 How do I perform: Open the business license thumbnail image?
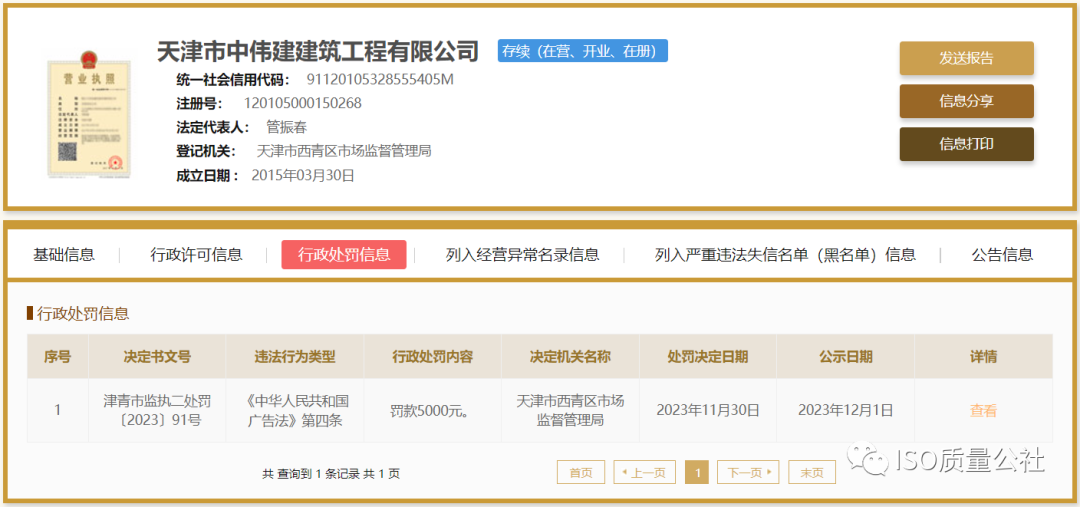(90, 118)
